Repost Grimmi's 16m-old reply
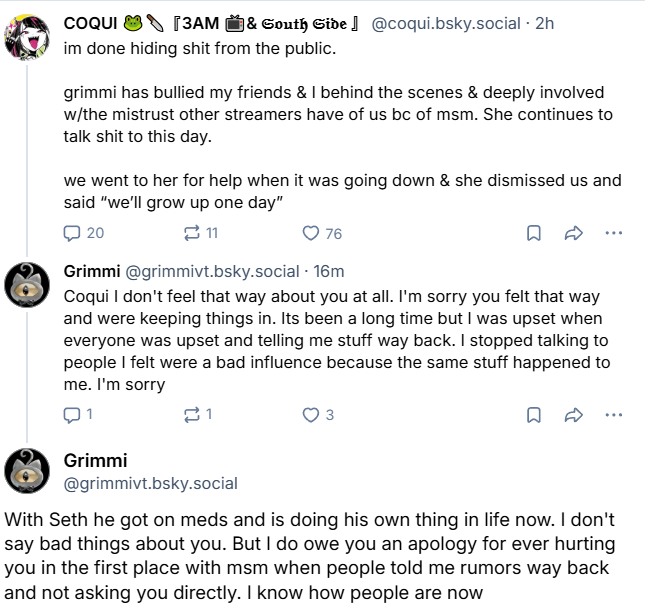Viewport: 645px width, 610px height. [x=191, y=414]
